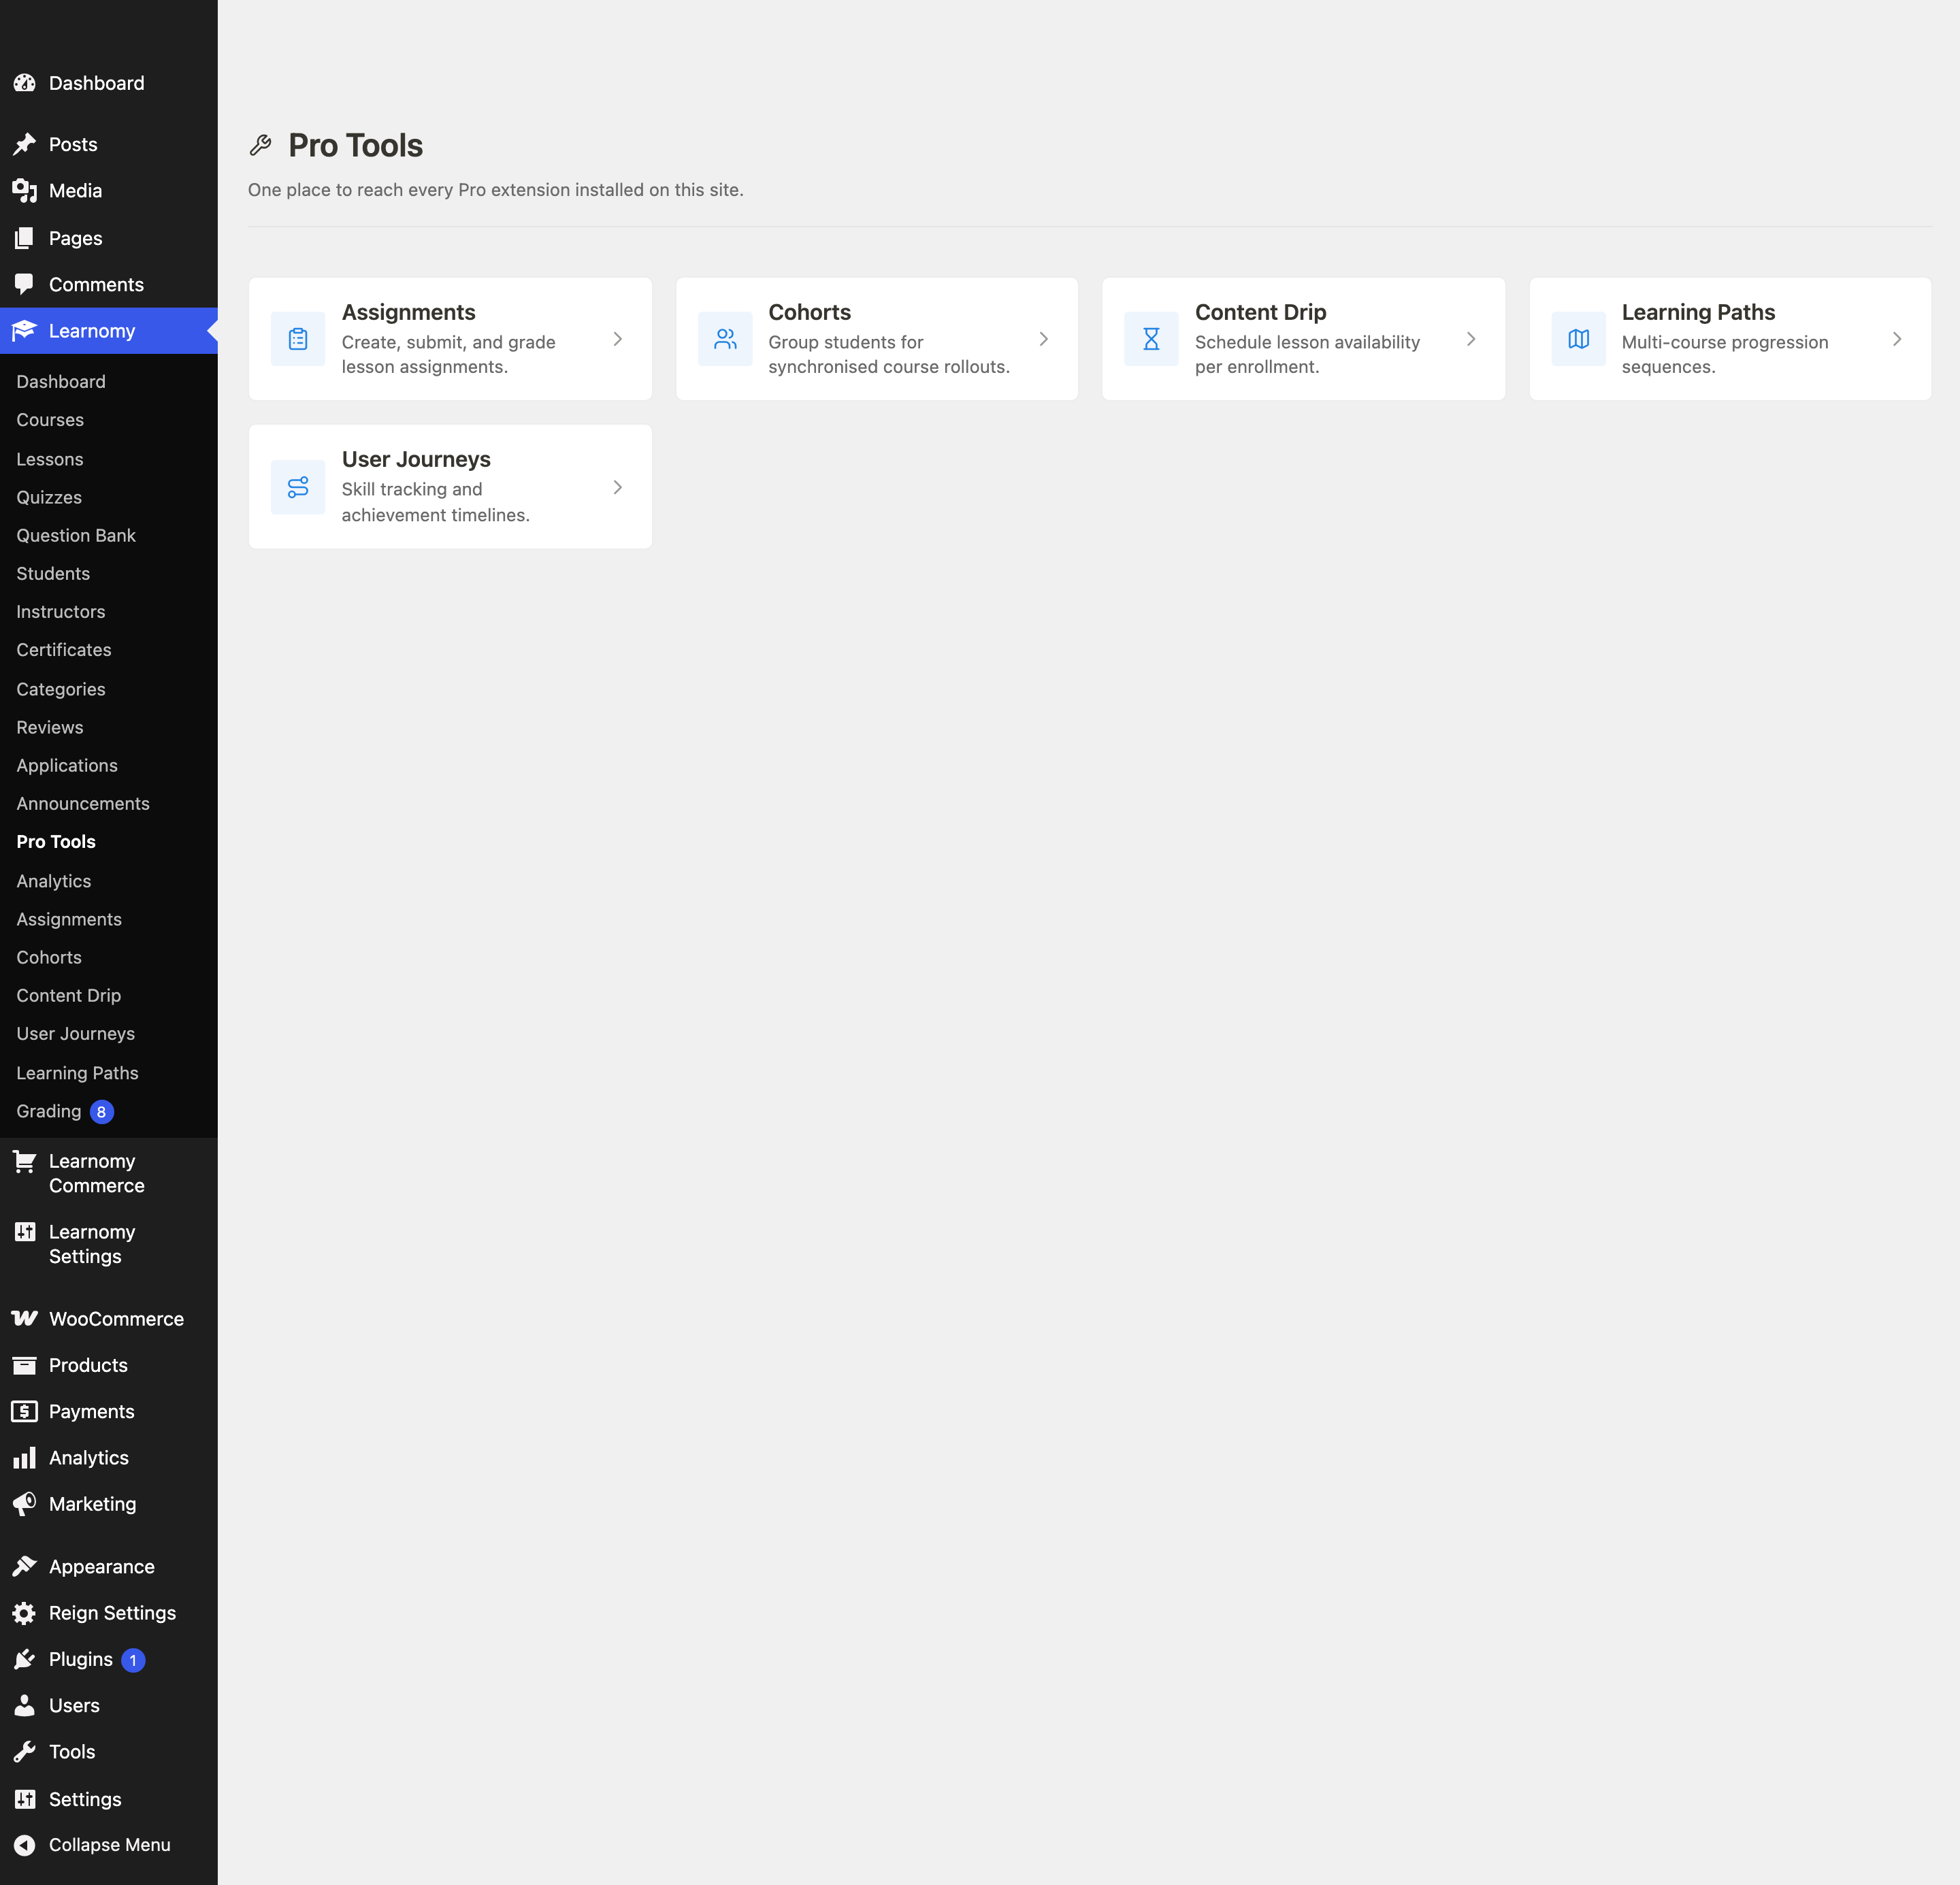Click 'Skill tracking and achievement timelines.' text
The width and height of the screenshot is (1960, 1885).
[x=436, y=502]
